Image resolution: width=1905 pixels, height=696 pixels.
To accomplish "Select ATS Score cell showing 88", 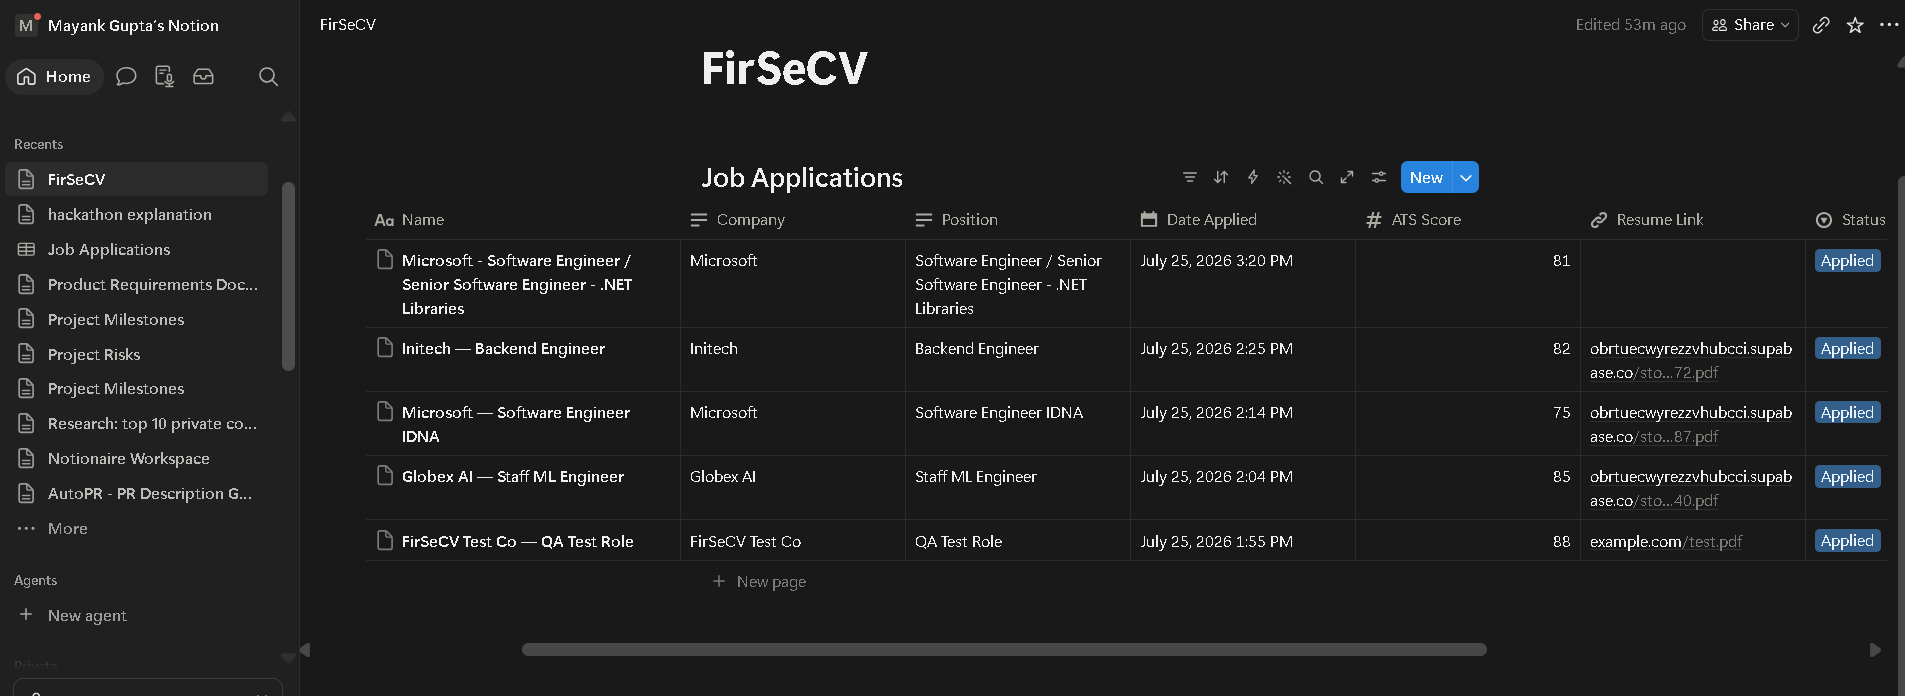I will (1467, 541).
